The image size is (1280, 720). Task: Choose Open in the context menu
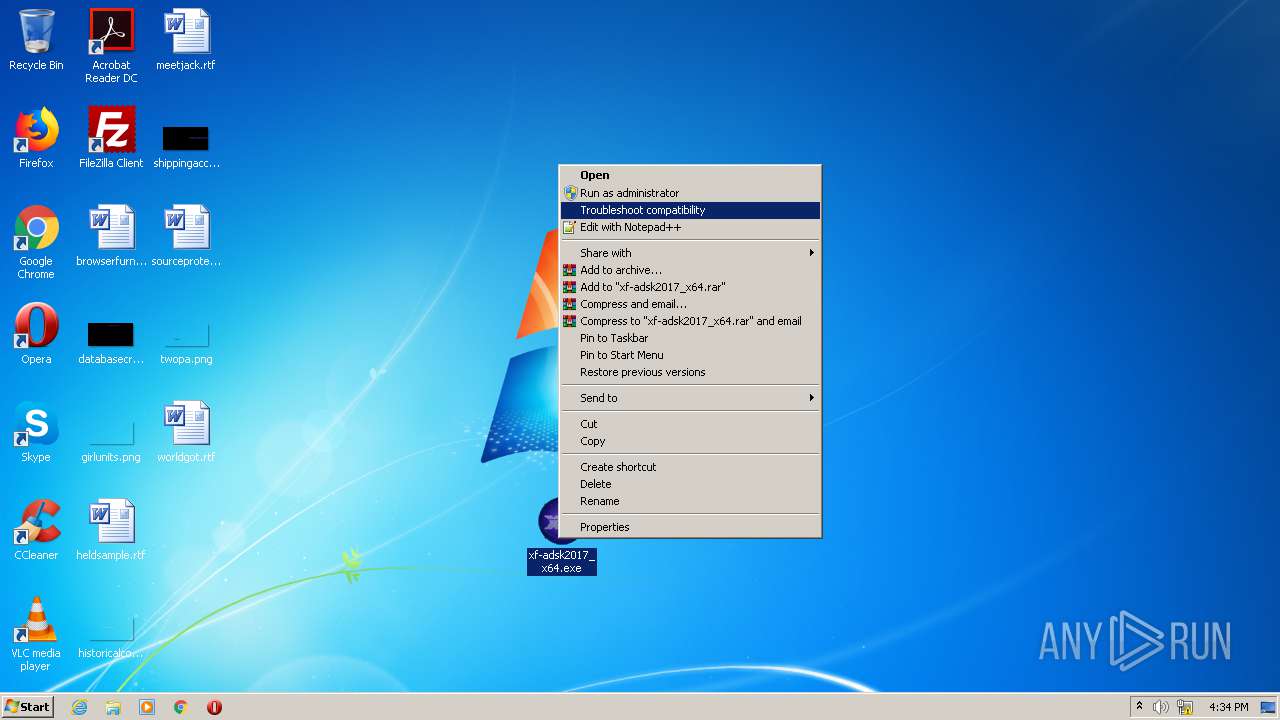click(691, 175)
